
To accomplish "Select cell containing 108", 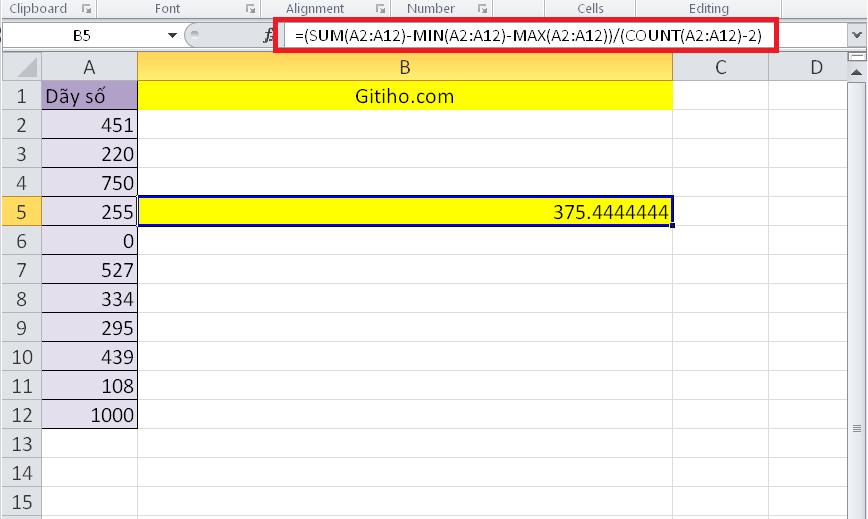I will tap(90, 385).
